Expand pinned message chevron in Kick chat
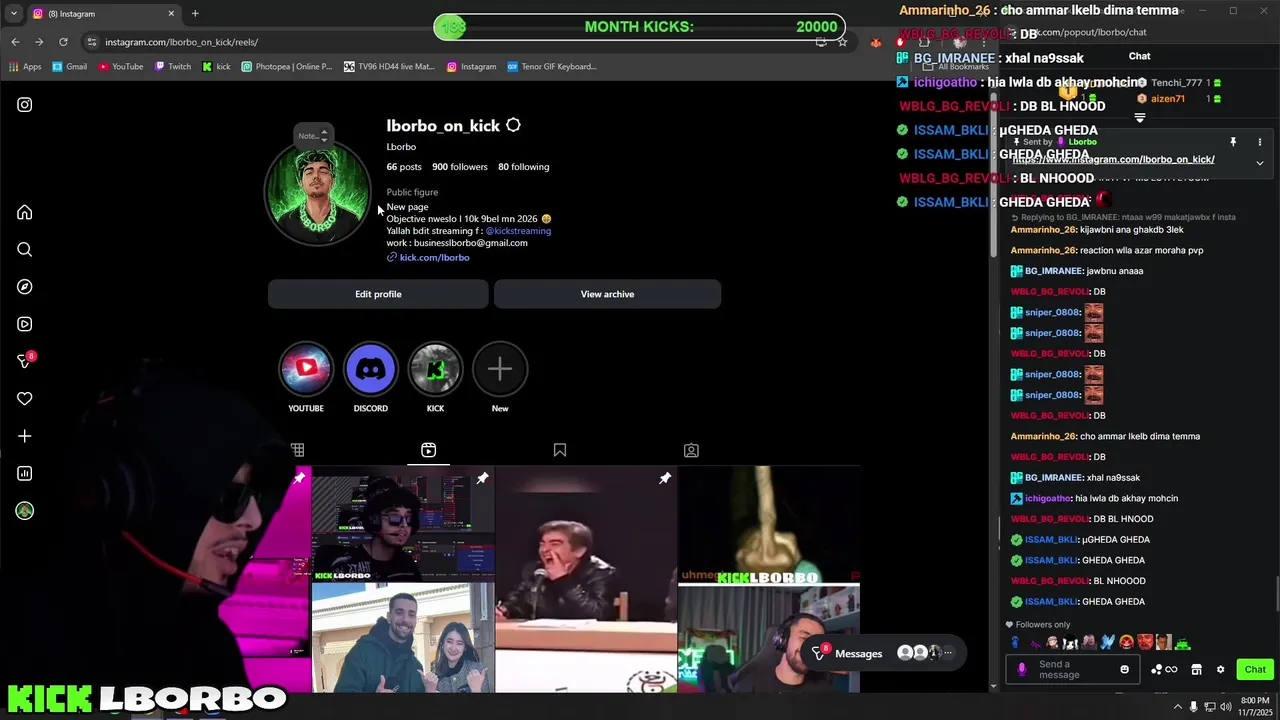1280x720 pixels. point(1260,163)
